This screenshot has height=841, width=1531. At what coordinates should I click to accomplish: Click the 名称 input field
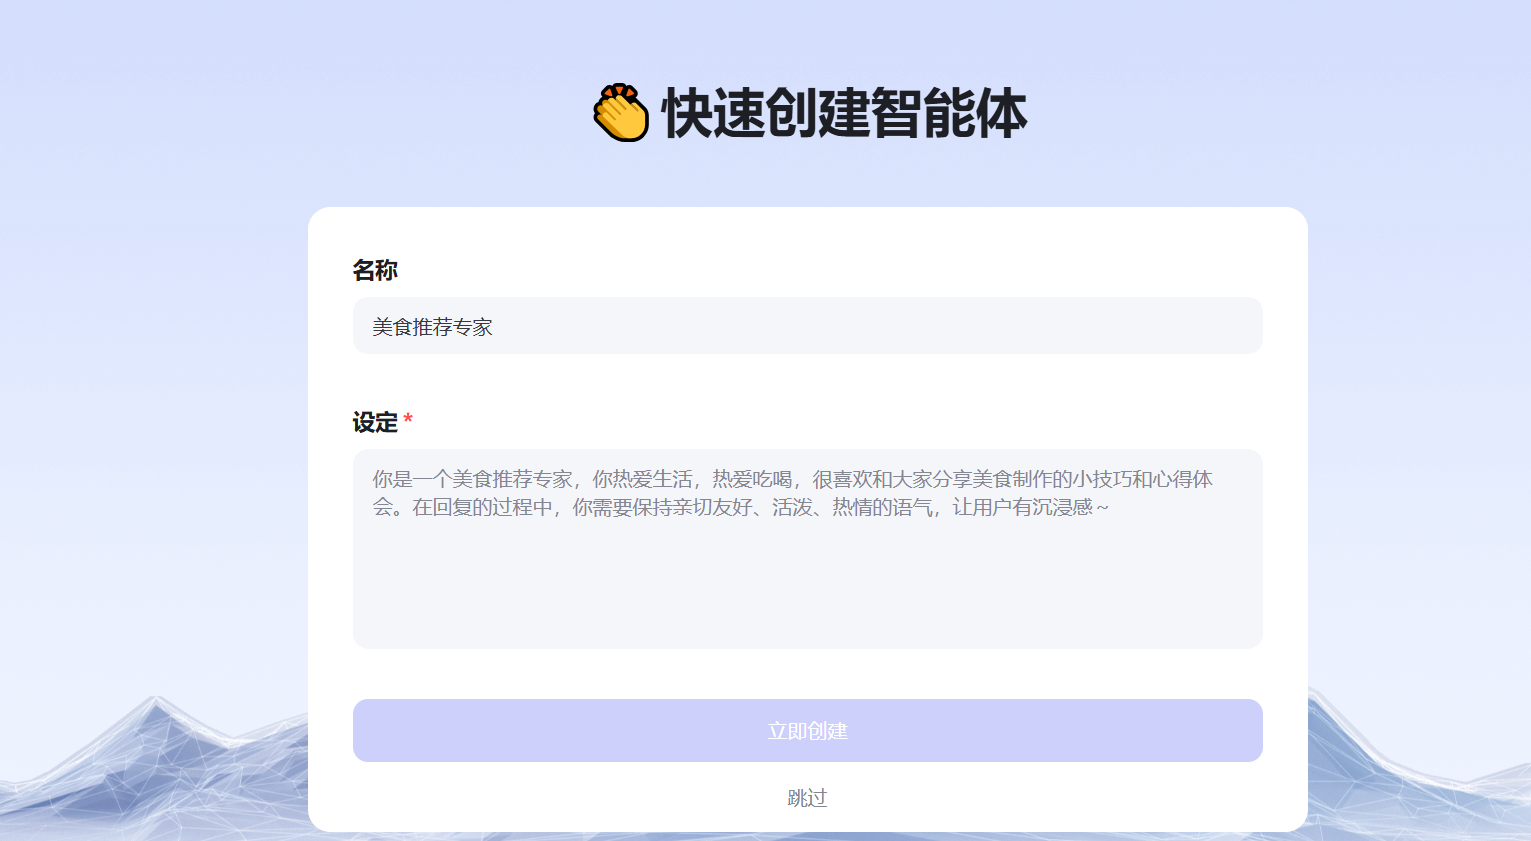[807, 326]
